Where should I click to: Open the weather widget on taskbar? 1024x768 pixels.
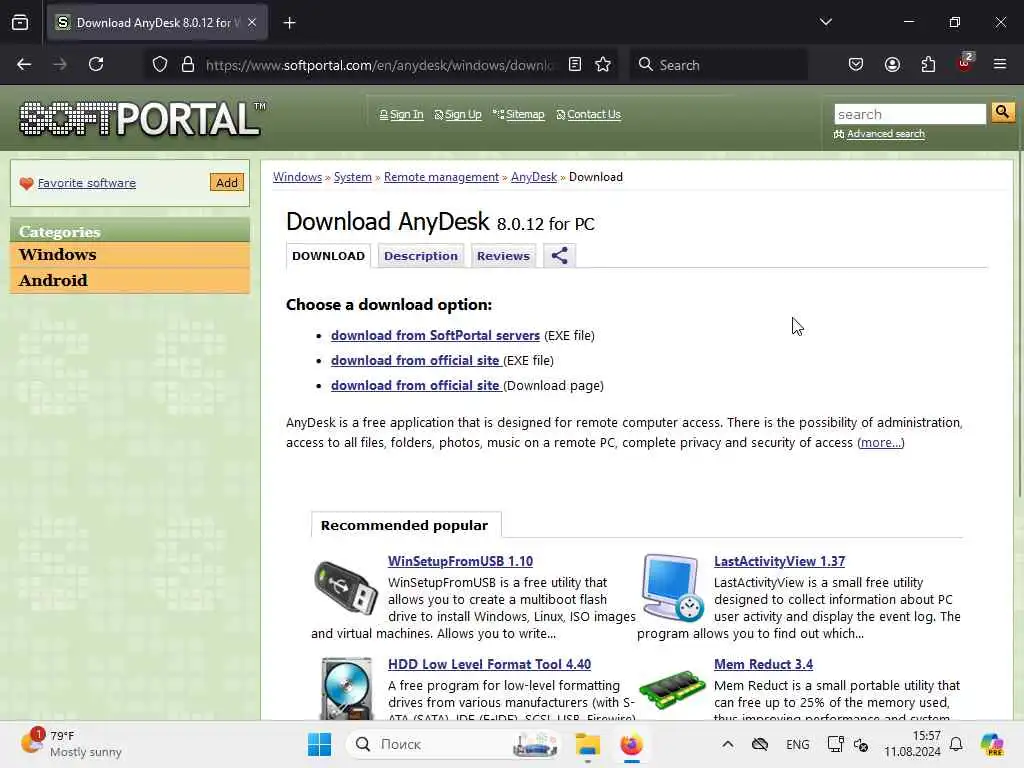click(x=72, y=744)
